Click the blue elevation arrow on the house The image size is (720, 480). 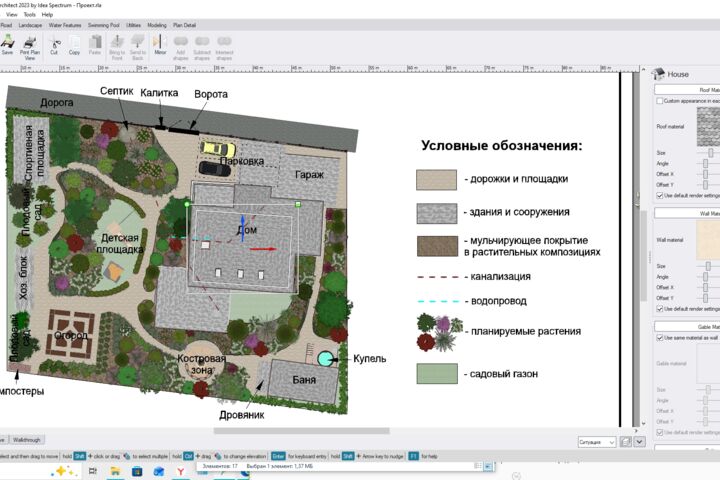242,228
